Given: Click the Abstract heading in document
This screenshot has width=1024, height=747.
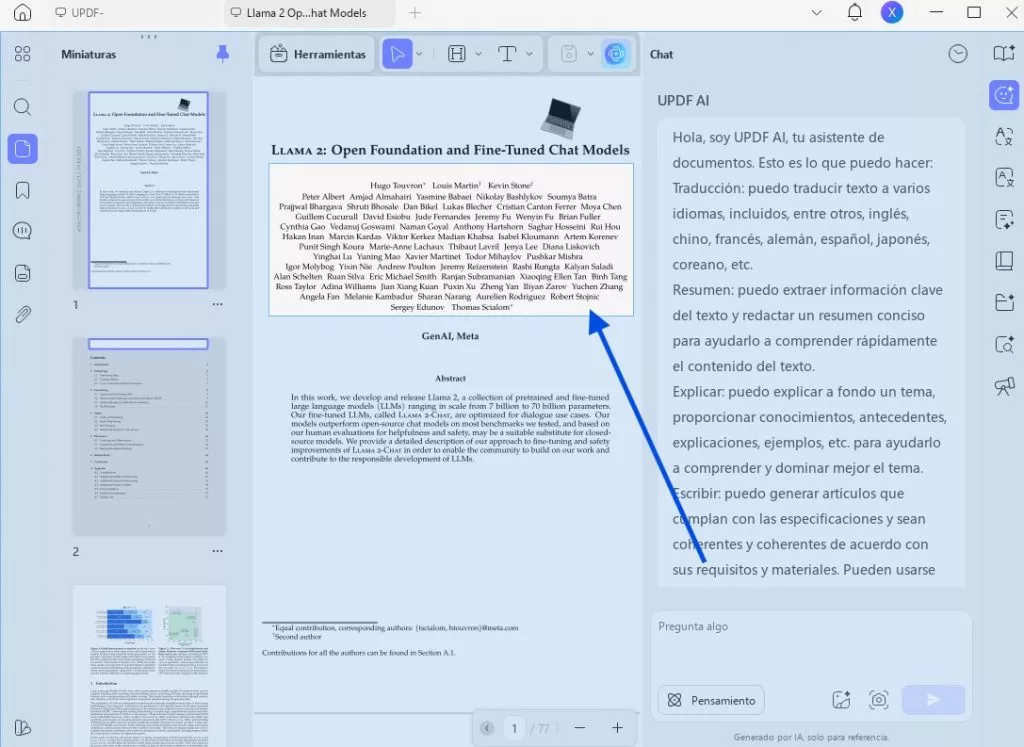Looking at the screenshot, I should click(x=450, y=378).
